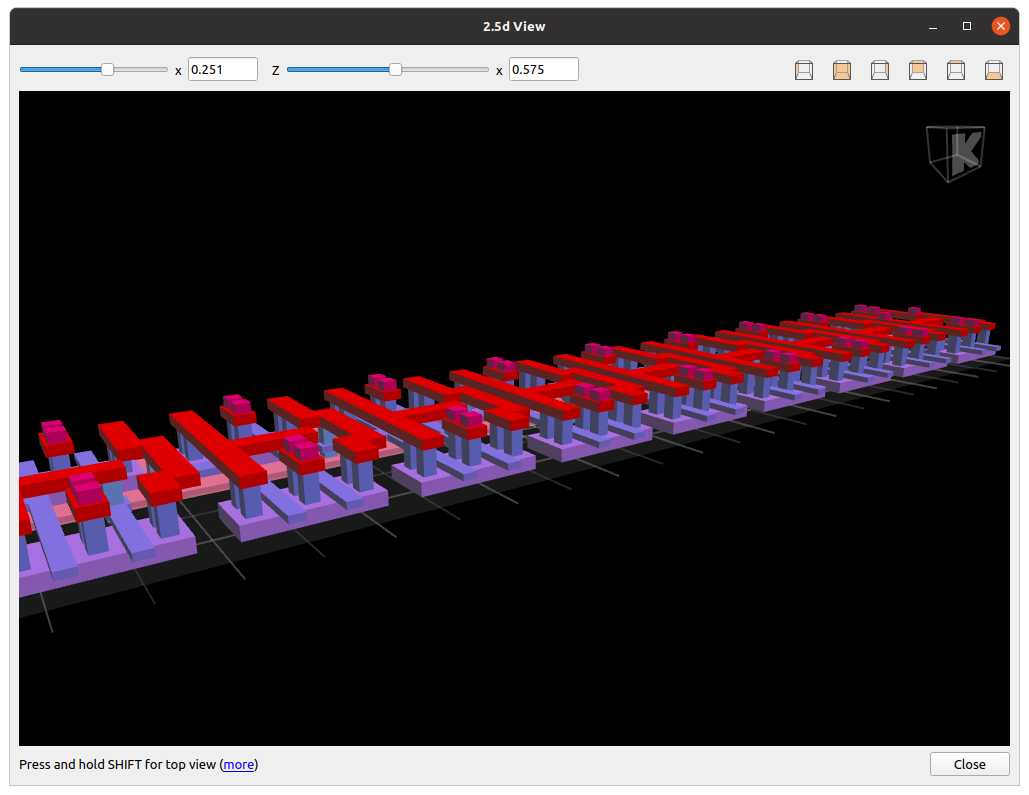Click the overall scale slider handle
1029x795 pixels.
107,70
